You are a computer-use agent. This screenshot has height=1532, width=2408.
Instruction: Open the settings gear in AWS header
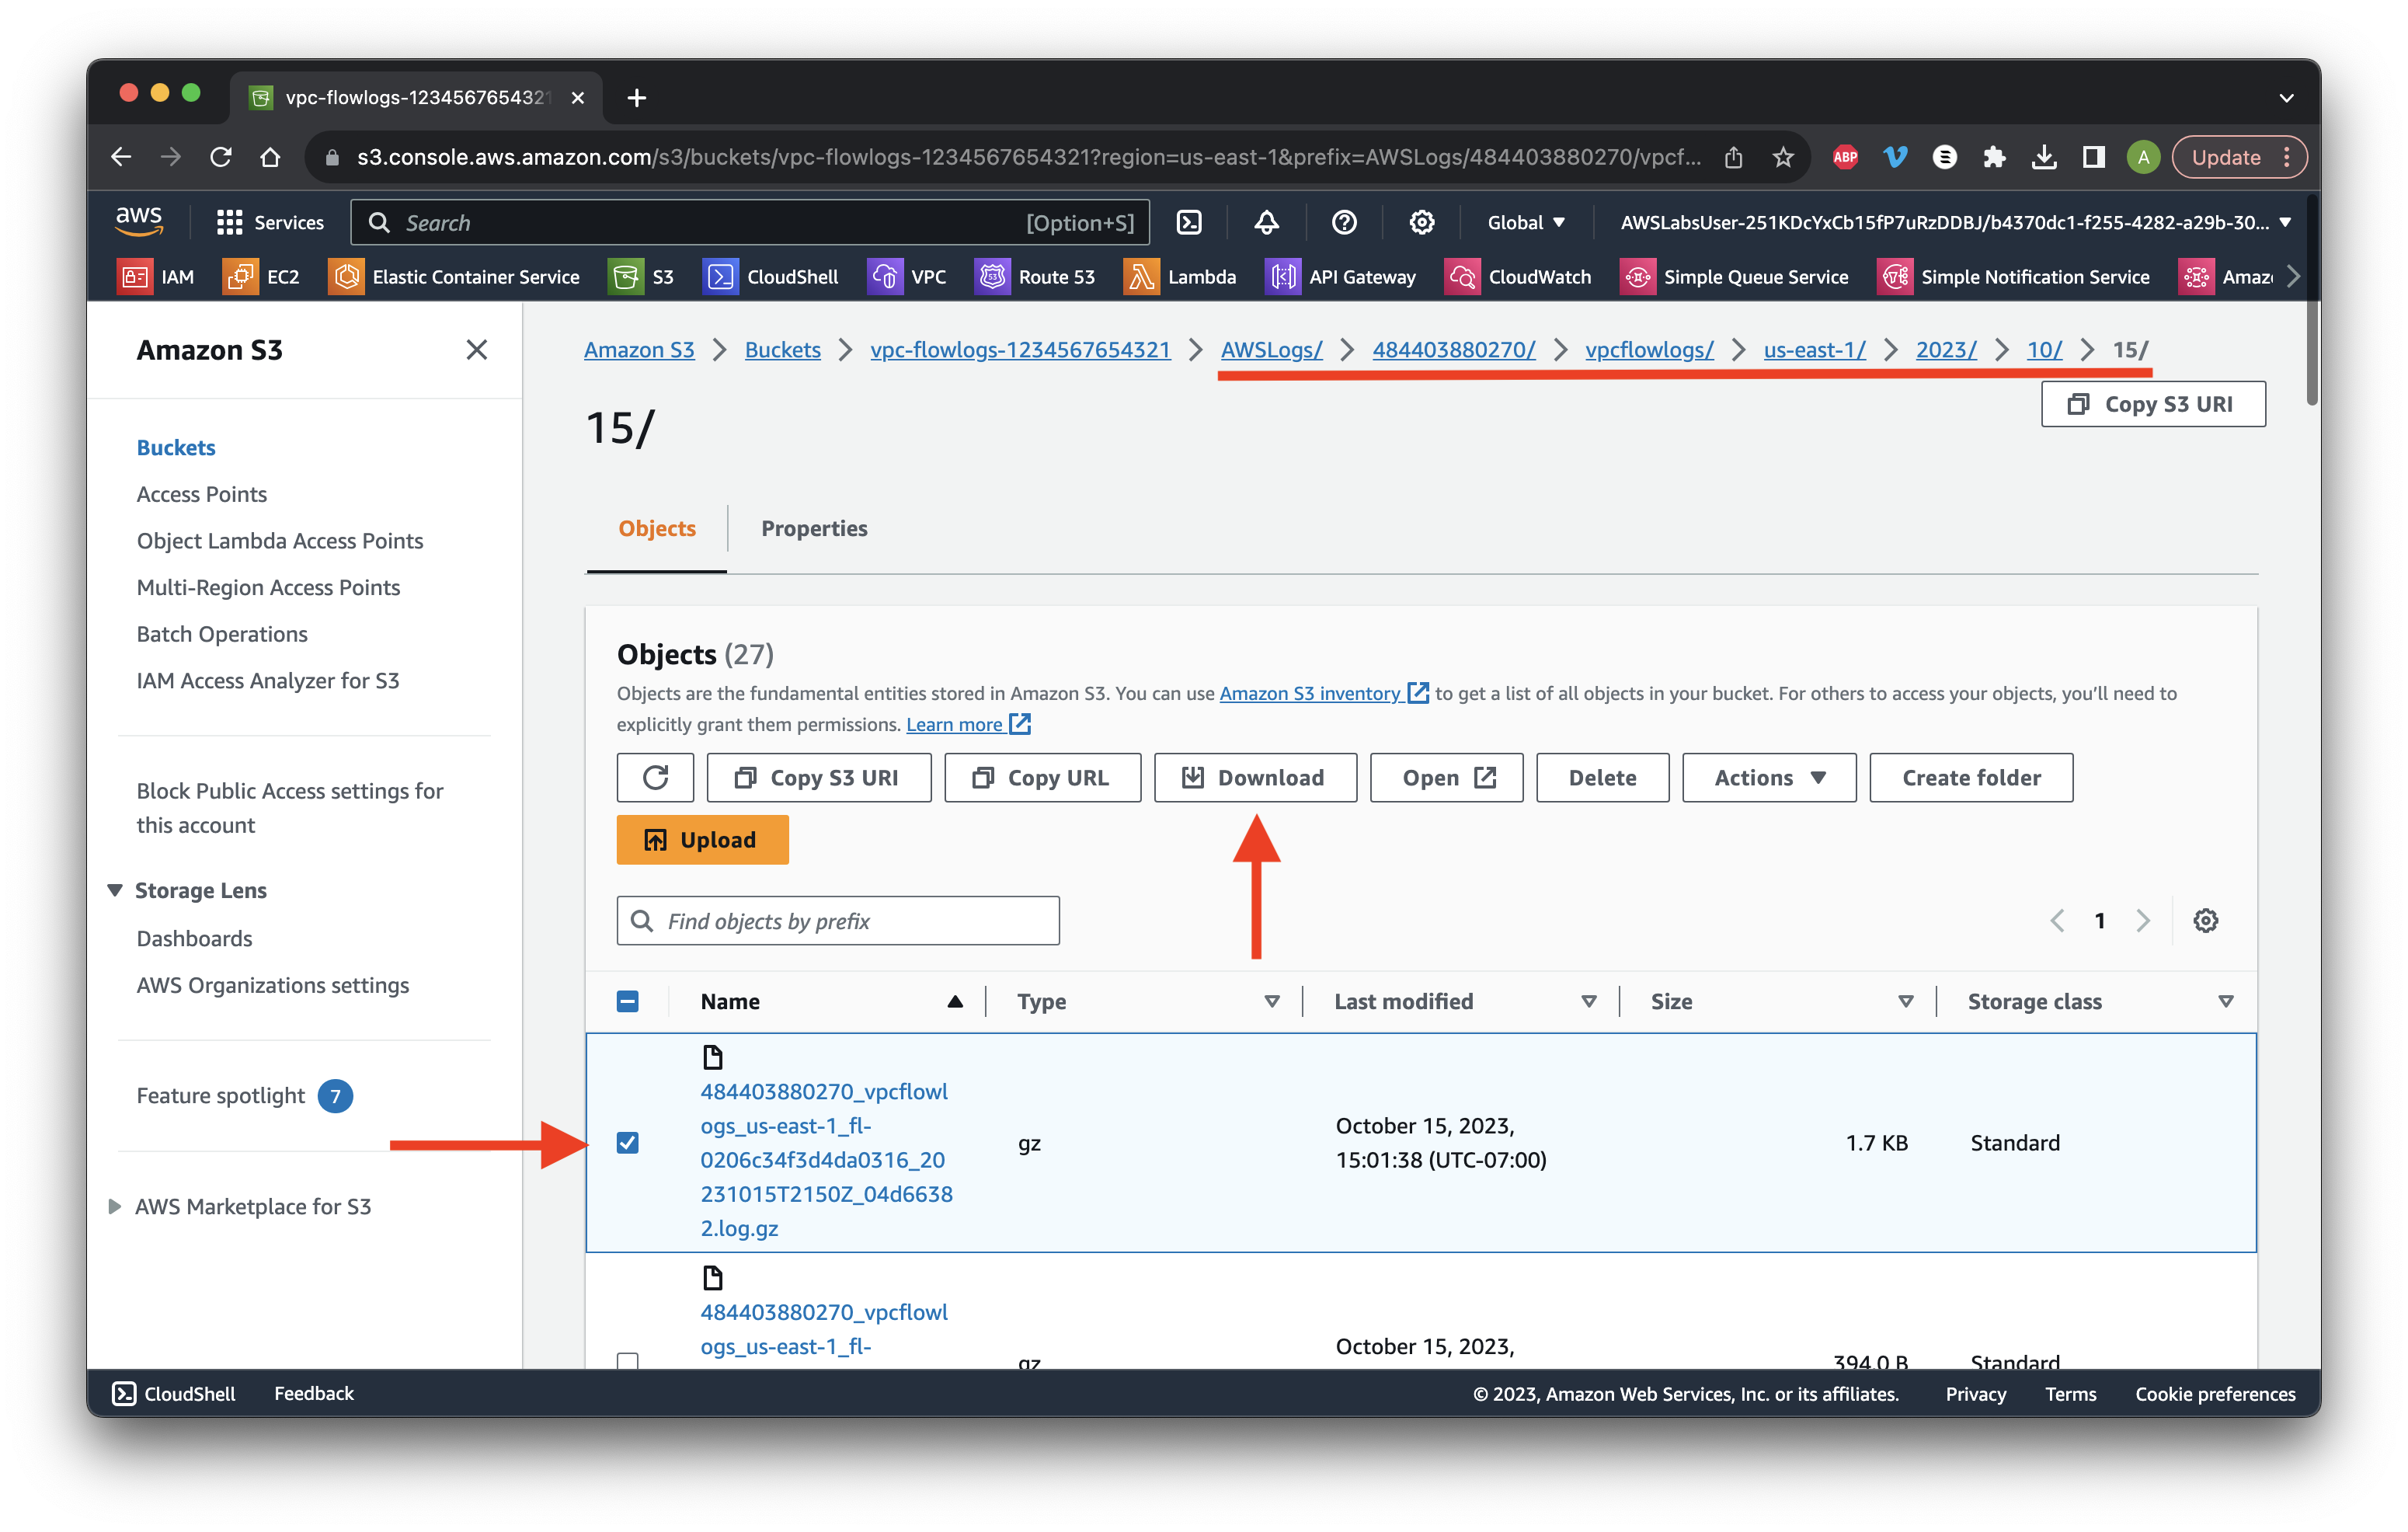click(x=1421, y=222)
